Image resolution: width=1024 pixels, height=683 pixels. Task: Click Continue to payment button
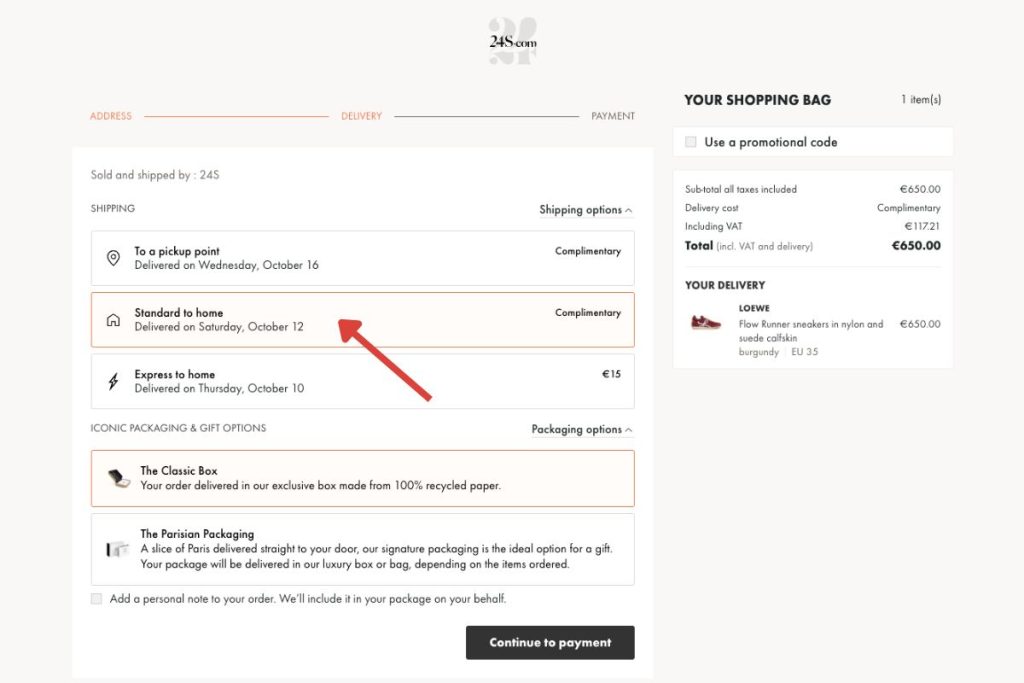(550, 643)
